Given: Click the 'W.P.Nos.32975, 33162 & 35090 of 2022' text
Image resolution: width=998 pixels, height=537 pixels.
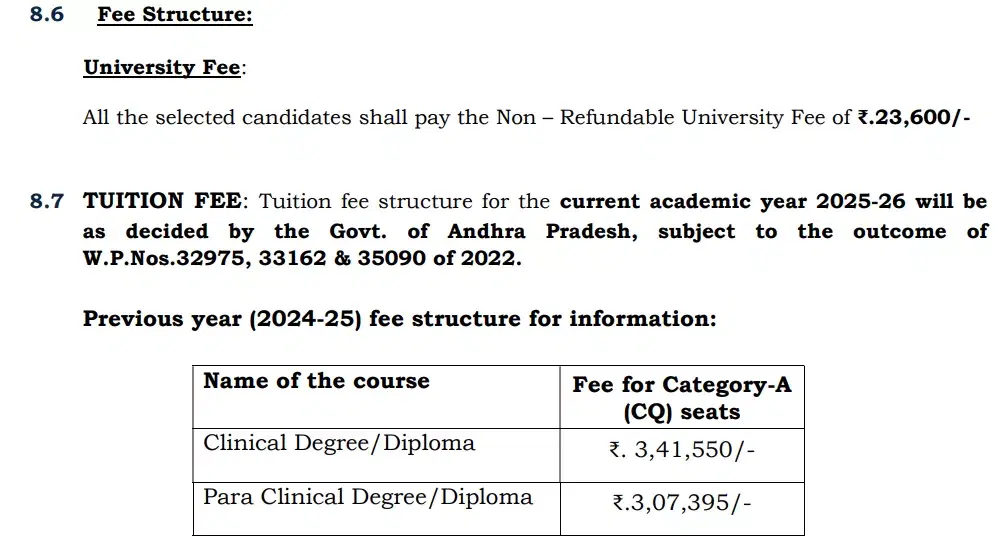Looking at the screenshot, I should pos(301,259).
